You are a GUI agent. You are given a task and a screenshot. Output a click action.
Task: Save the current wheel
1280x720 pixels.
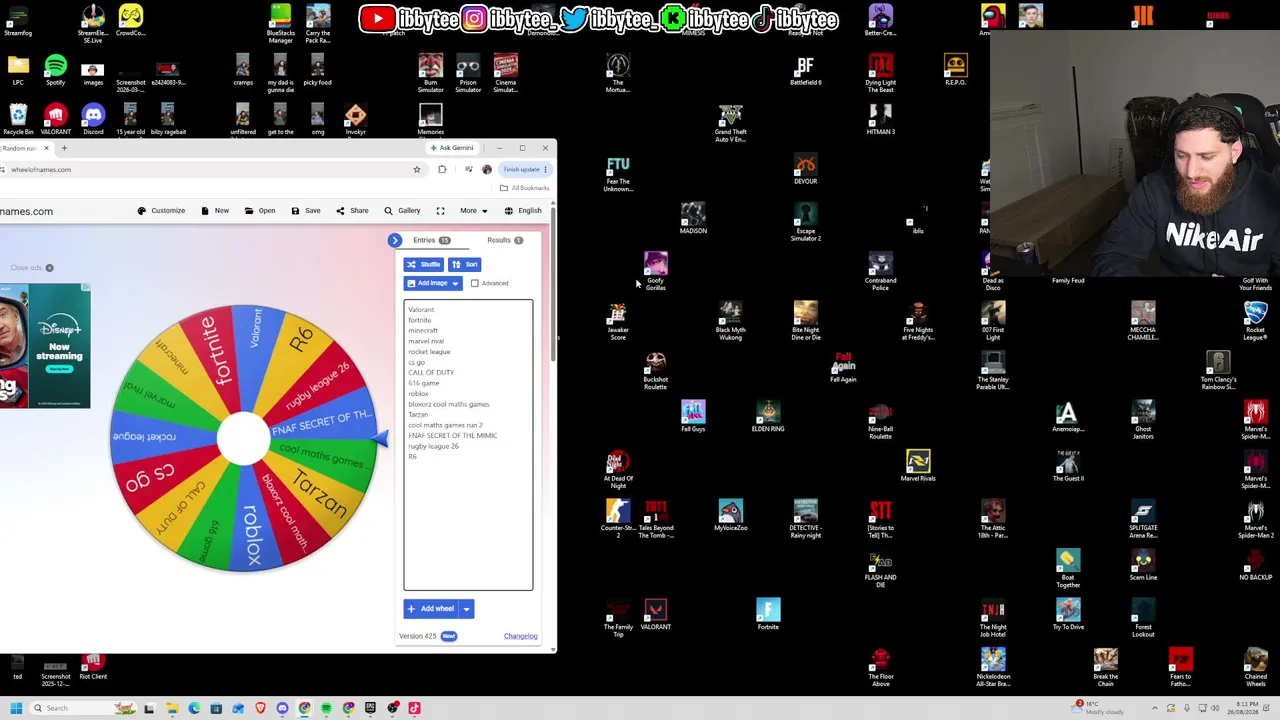306,211
